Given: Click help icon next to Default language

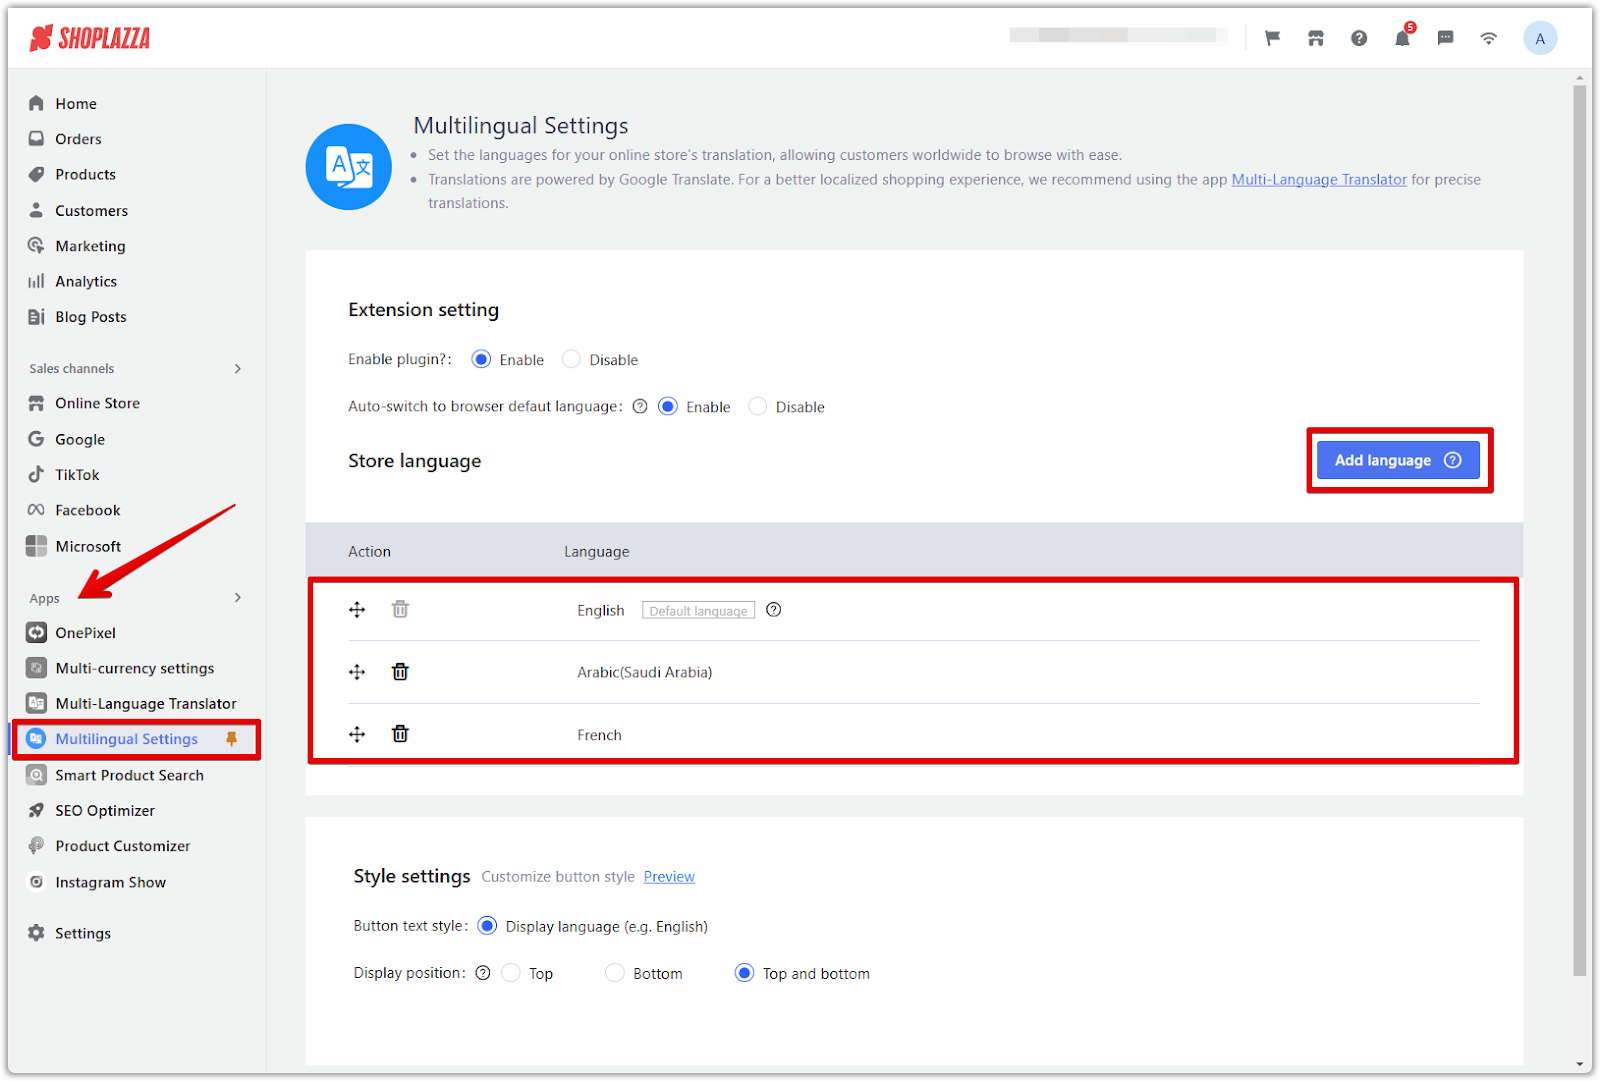Looking at the screenshot, I should 773,610.
